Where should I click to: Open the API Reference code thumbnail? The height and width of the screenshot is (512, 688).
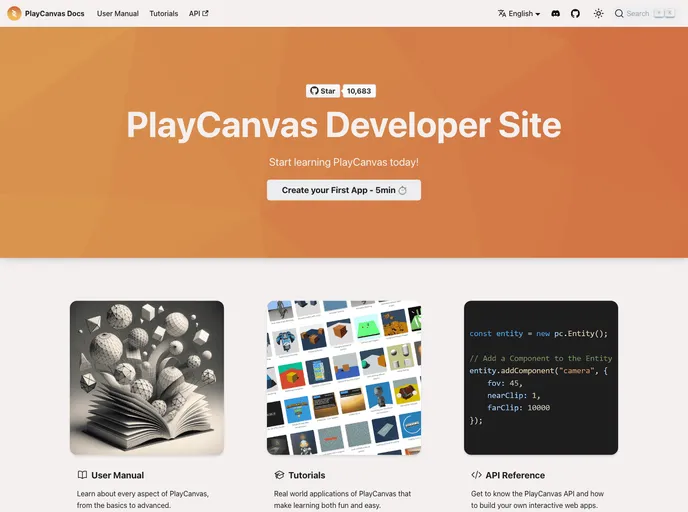[541, 378]
